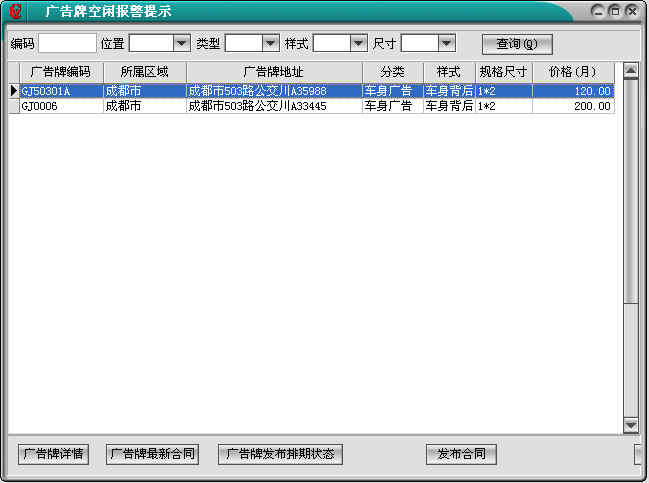Click 车身广告 cell in GJ0006 row

(392, 106)
